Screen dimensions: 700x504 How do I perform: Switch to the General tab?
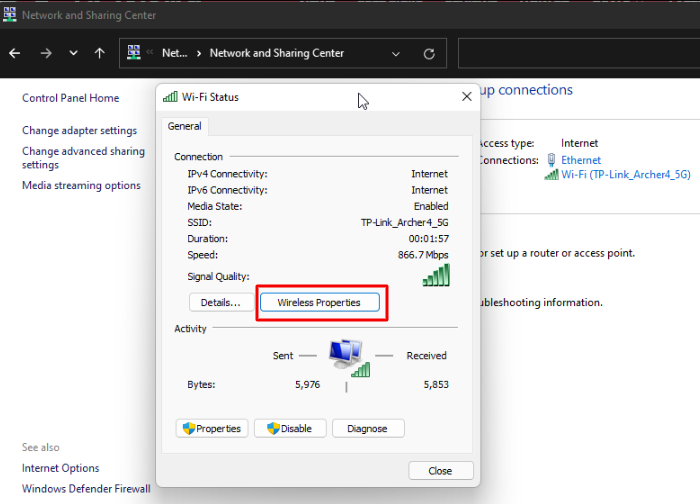tap(184, 126)
